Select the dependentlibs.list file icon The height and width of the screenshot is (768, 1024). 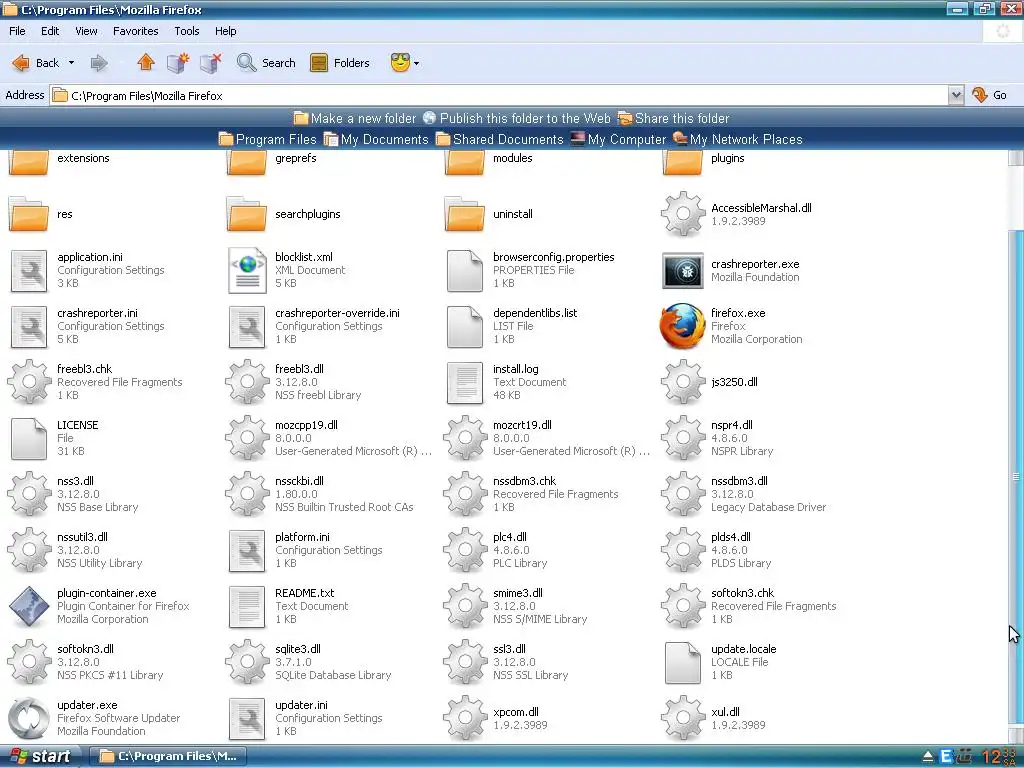[x=465, y=327]
